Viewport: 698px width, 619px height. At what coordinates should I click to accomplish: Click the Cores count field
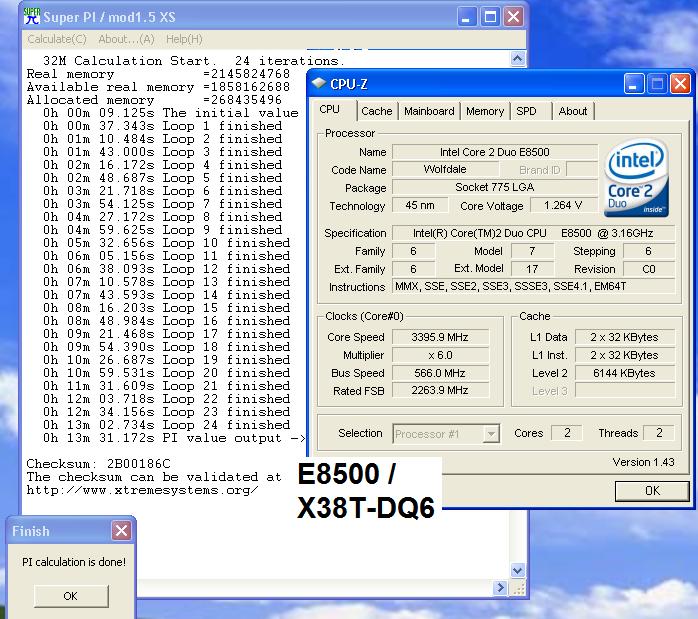pos(567,433)
